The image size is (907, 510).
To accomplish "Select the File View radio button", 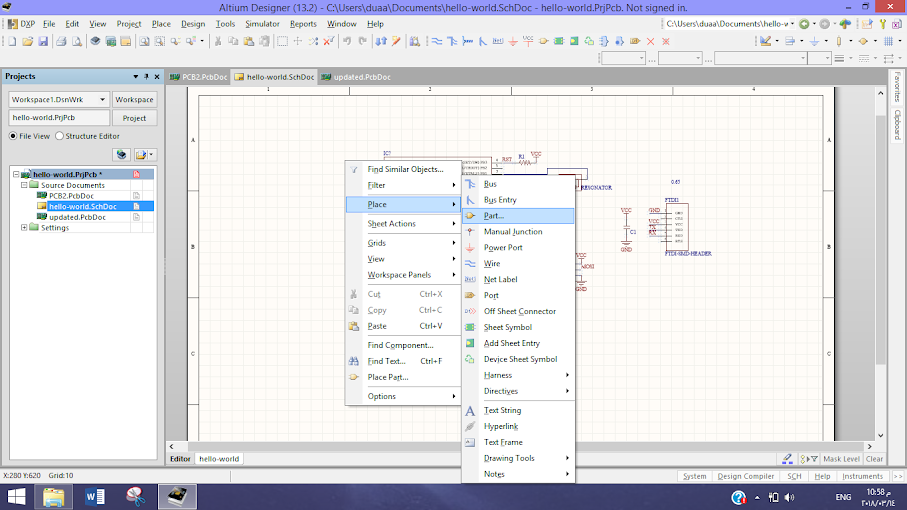I will 13,136.
